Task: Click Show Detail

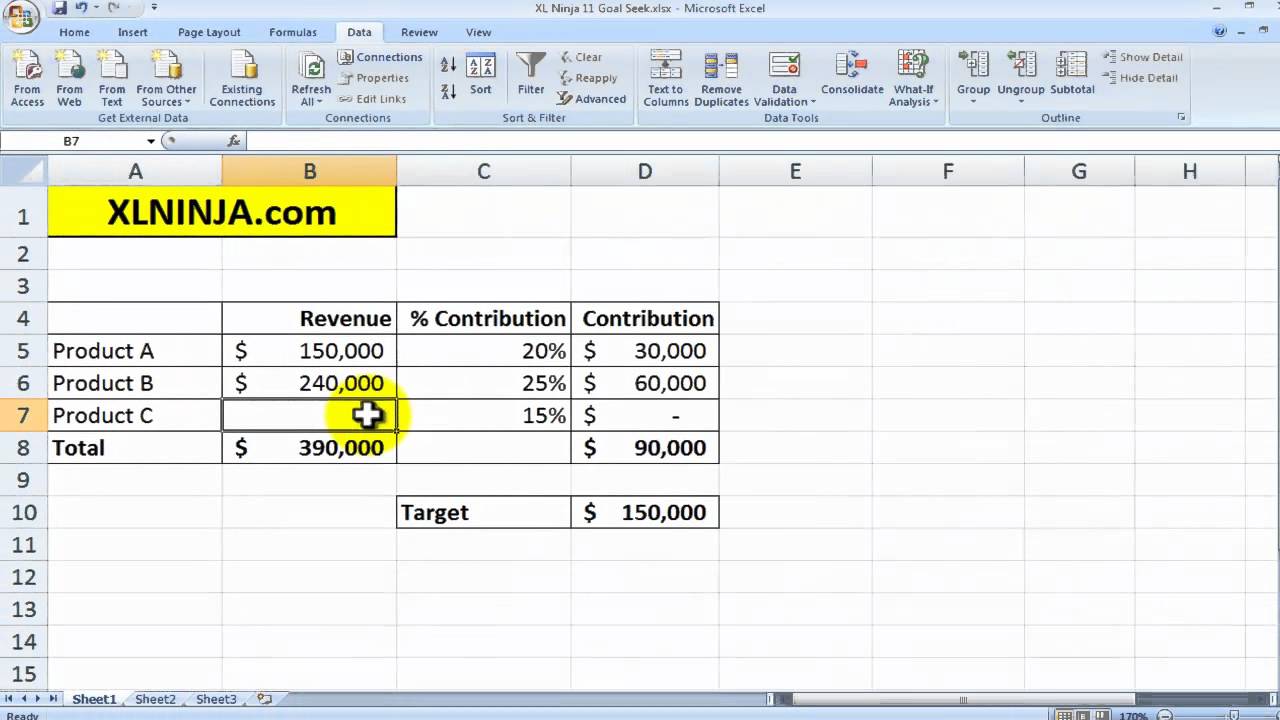Action: click(x=1142, y=57)
